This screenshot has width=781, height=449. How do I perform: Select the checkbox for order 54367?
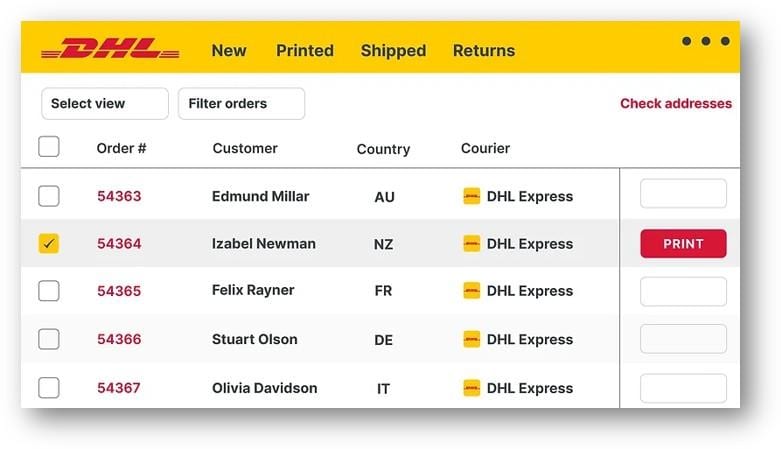click(49, 387)
